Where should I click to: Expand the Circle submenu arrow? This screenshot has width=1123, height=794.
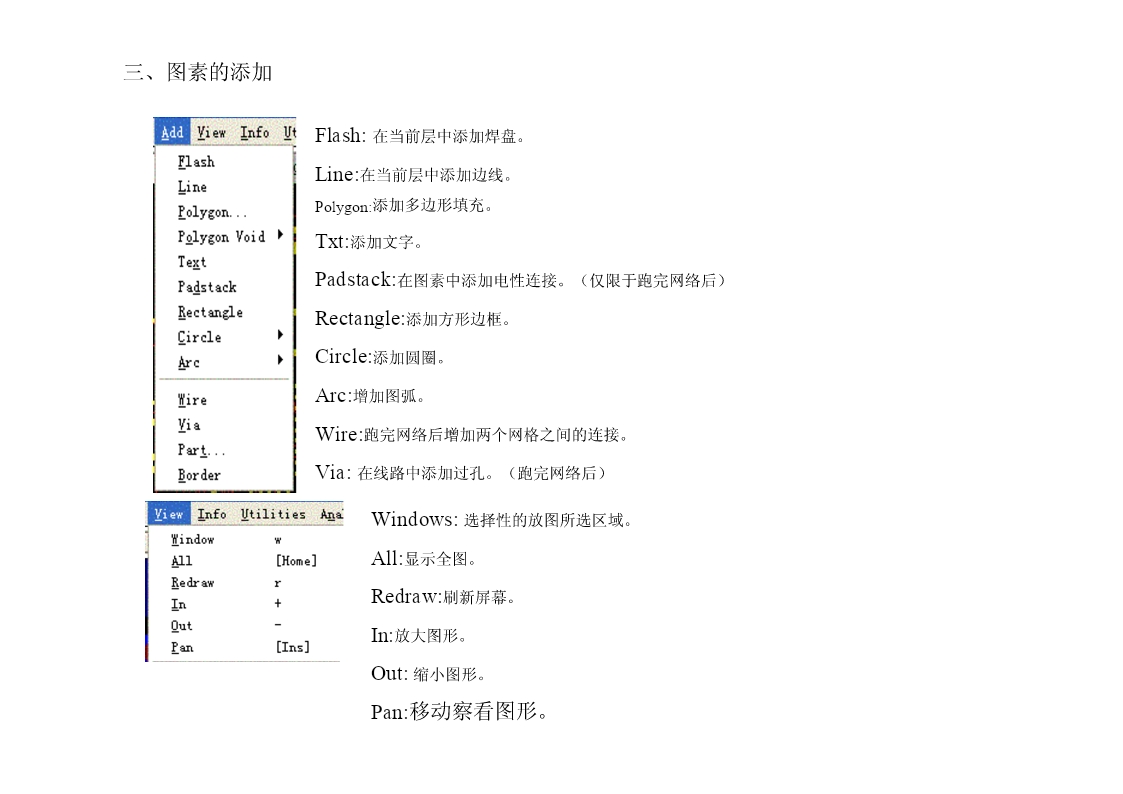pos(280,335)
